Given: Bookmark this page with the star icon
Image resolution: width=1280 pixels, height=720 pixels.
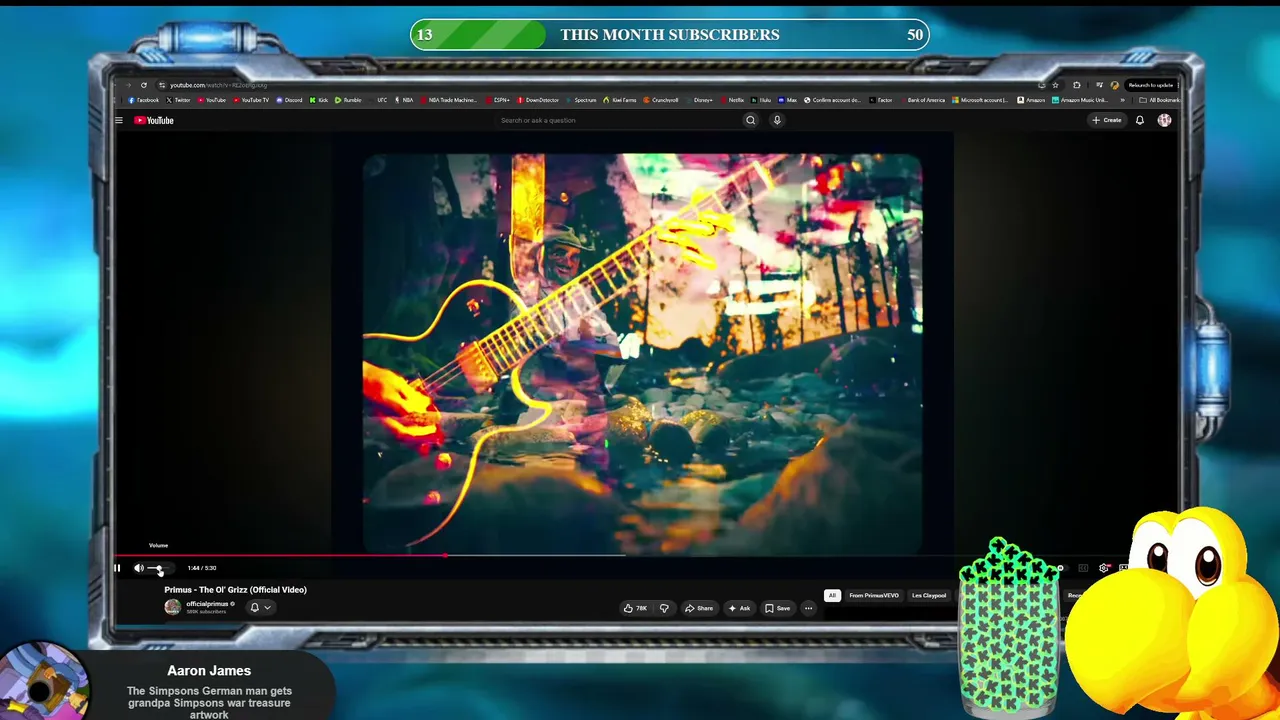Looking at the screenshot, I should (1055, 85).
